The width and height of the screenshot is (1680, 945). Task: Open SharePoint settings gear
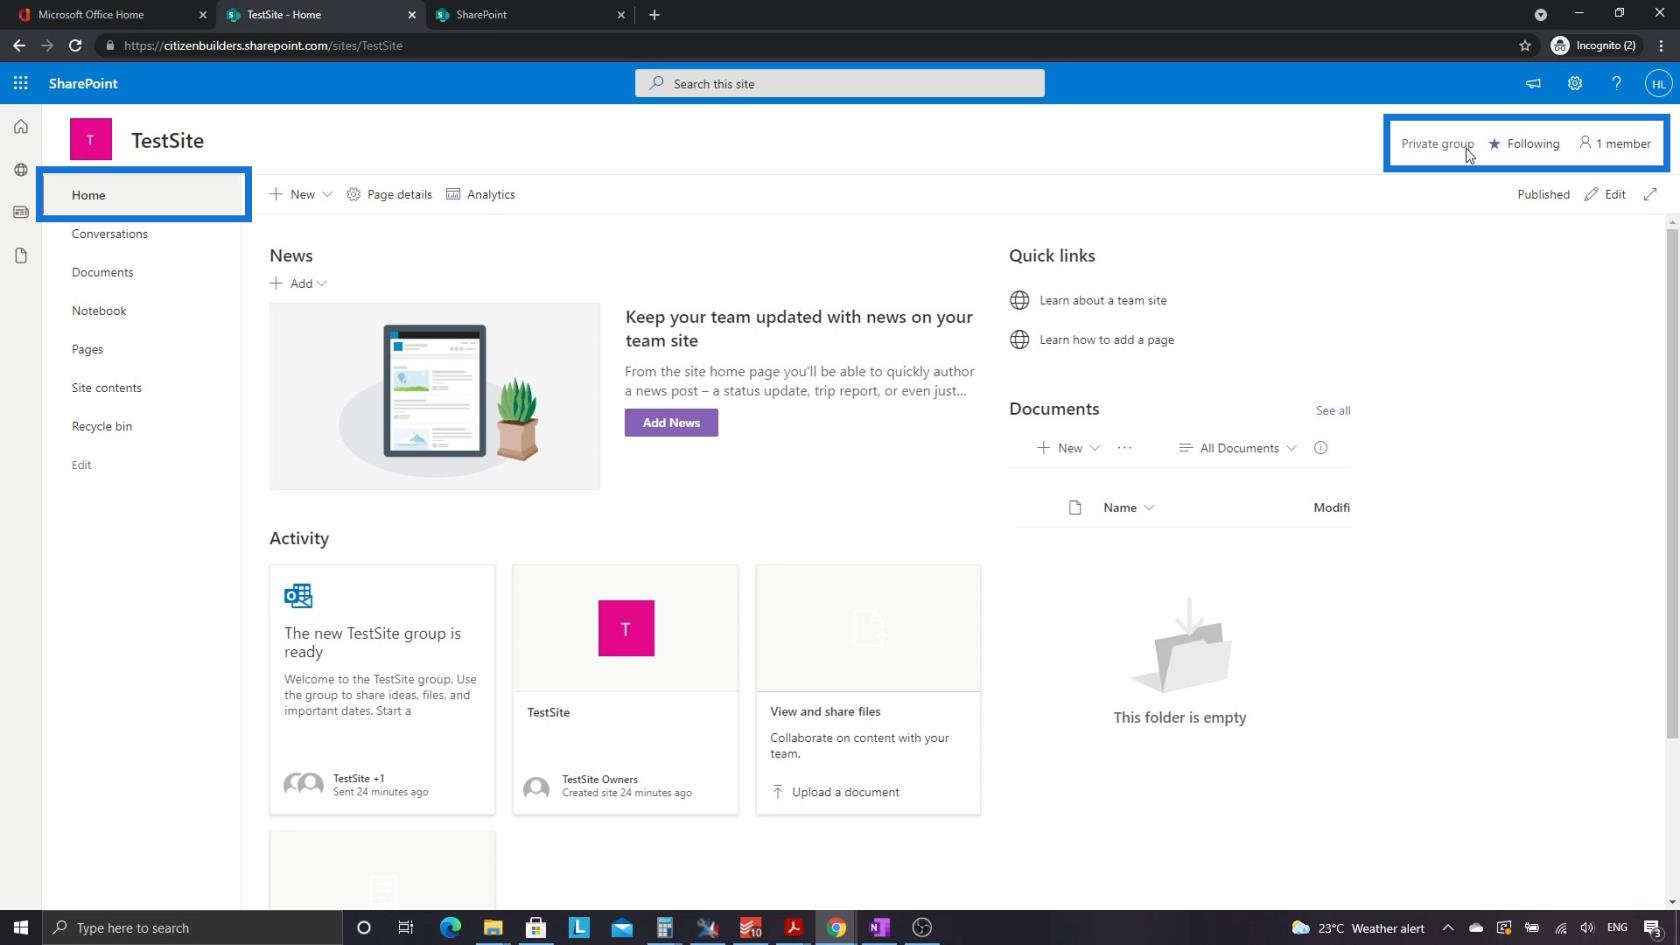coord(1575,84)
